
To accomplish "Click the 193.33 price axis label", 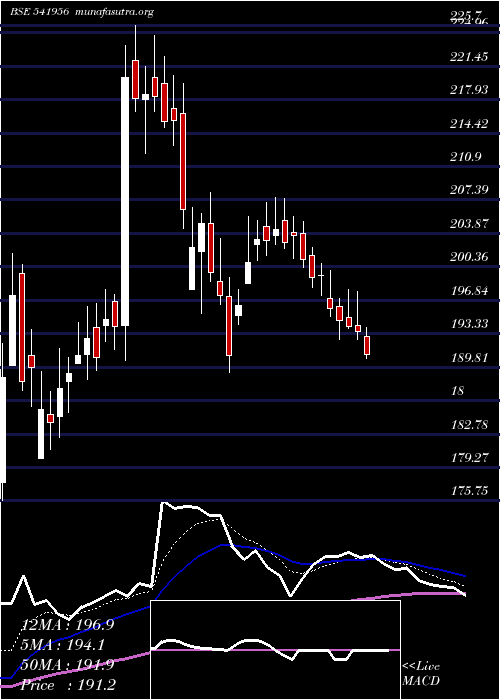I will tap(469, 324).
